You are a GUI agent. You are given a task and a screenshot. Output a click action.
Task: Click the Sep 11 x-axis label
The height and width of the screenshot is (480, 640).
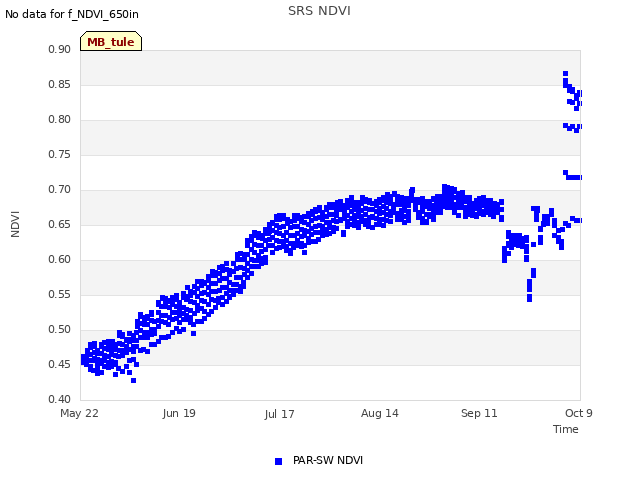[x=479, y=413]
